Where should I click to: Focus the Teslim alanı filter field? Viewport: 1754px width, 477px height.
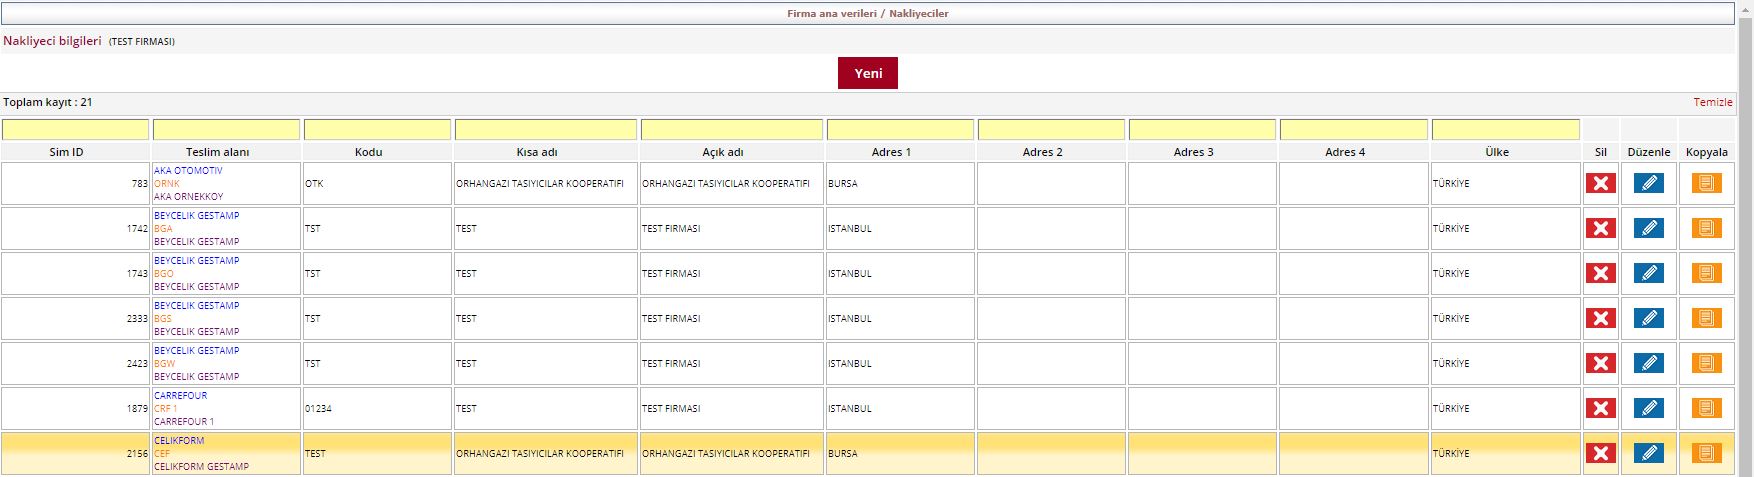[x=226, y=130]
